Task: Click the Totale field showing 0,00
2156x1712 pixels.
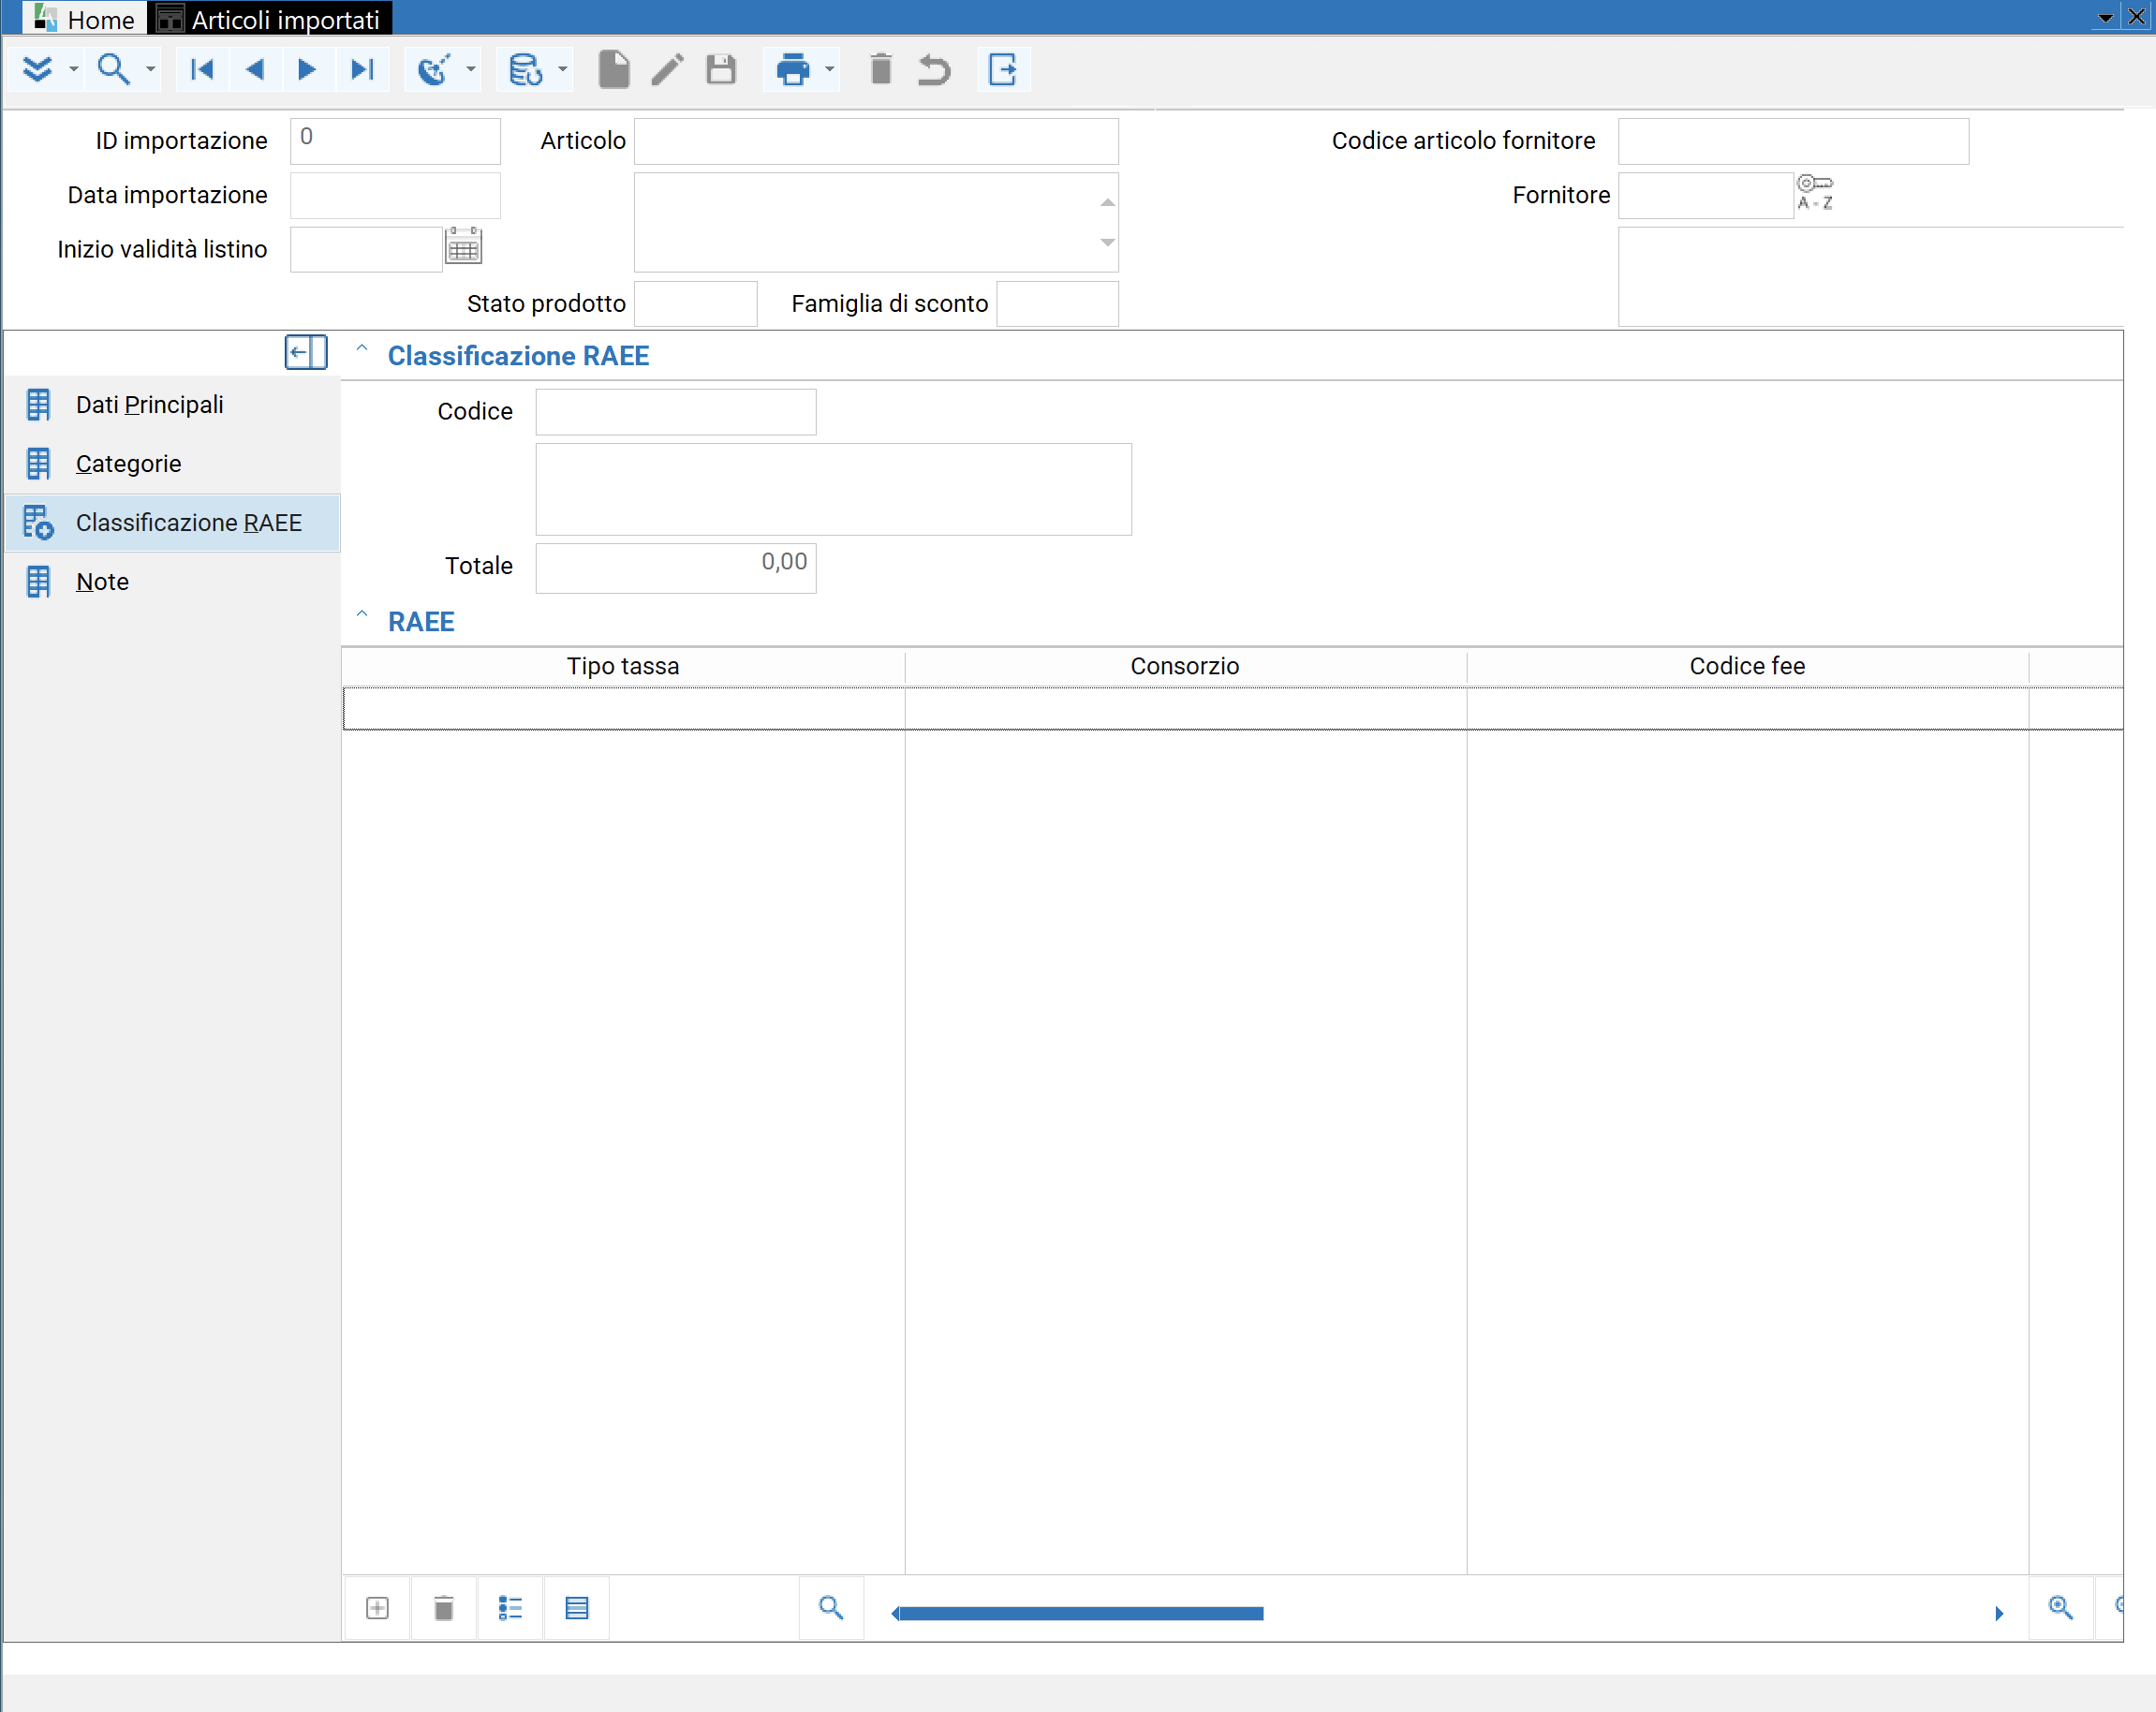Action: [x=676, y=567]
